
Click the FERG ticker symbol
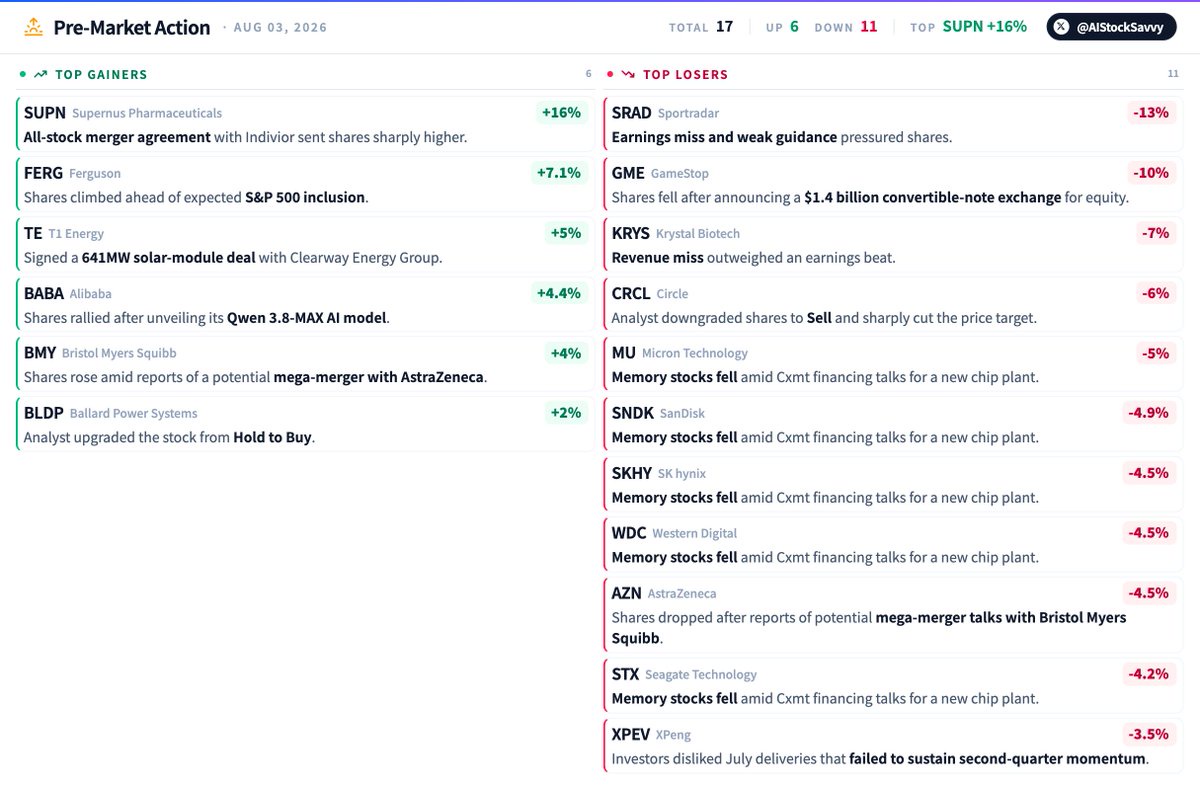click(43, 173)
